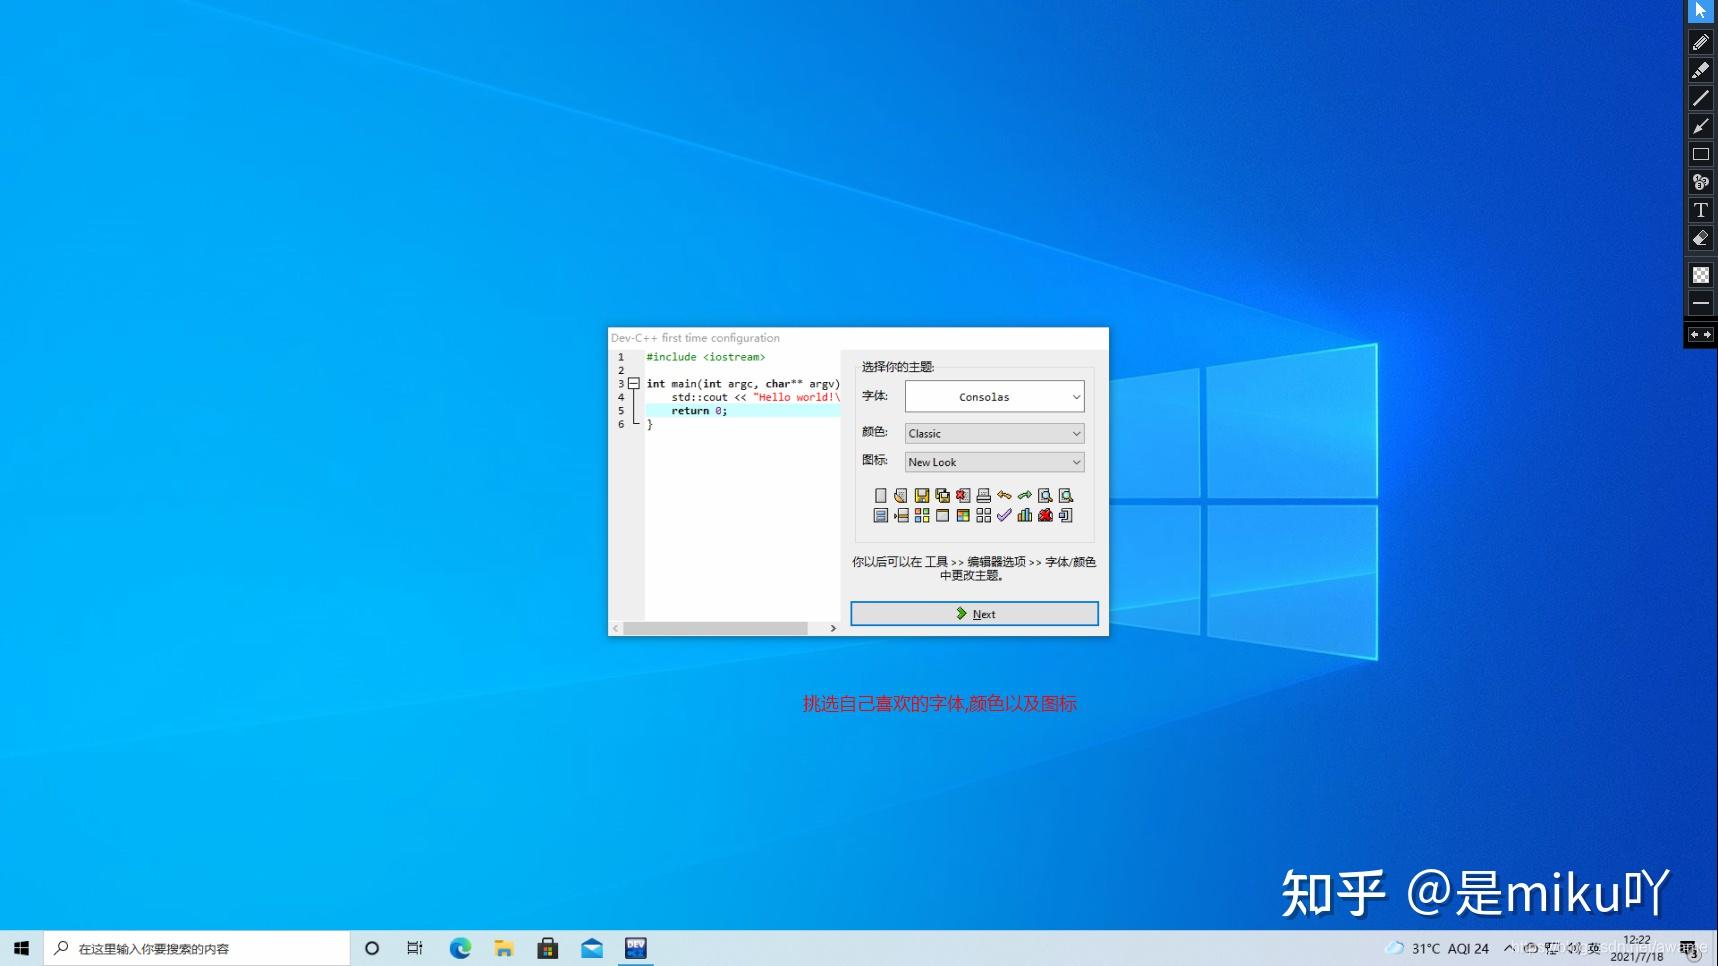1718x966 pixels.
Task: Launch the Dev-C++ icon on the taskbar
Action: click(x=636, y=947)
